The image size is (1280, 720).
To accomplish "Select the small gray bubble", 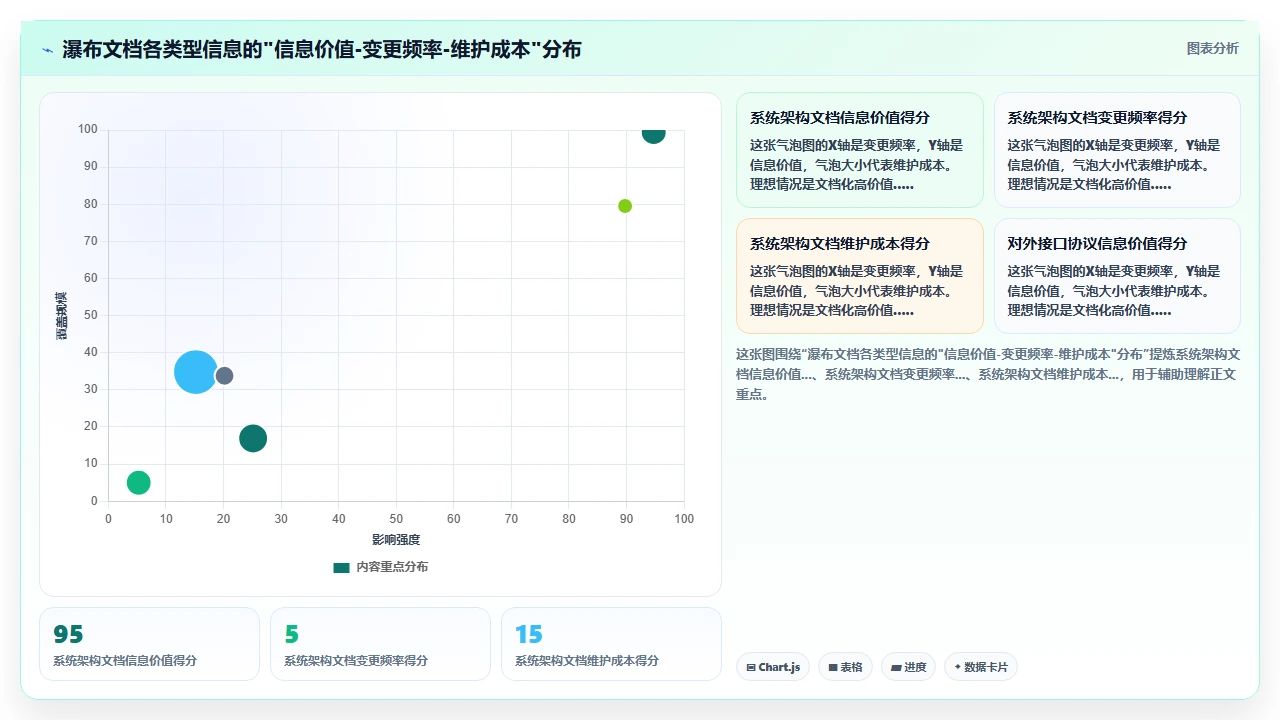I will tap(224, 376).
